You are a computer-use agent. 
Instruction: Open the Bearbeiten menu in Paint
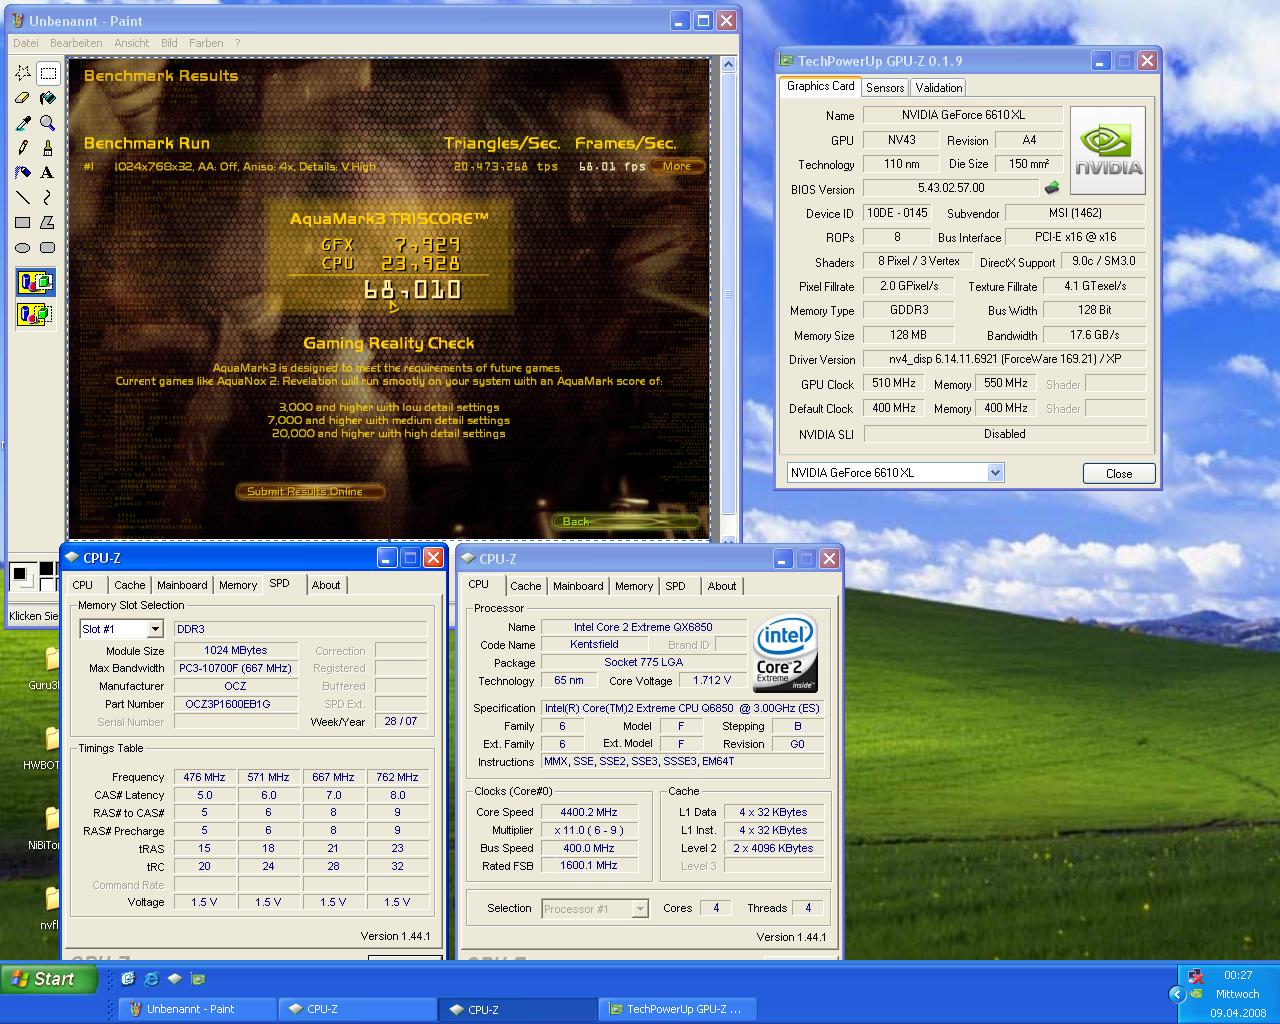click(x=76, y=43)
